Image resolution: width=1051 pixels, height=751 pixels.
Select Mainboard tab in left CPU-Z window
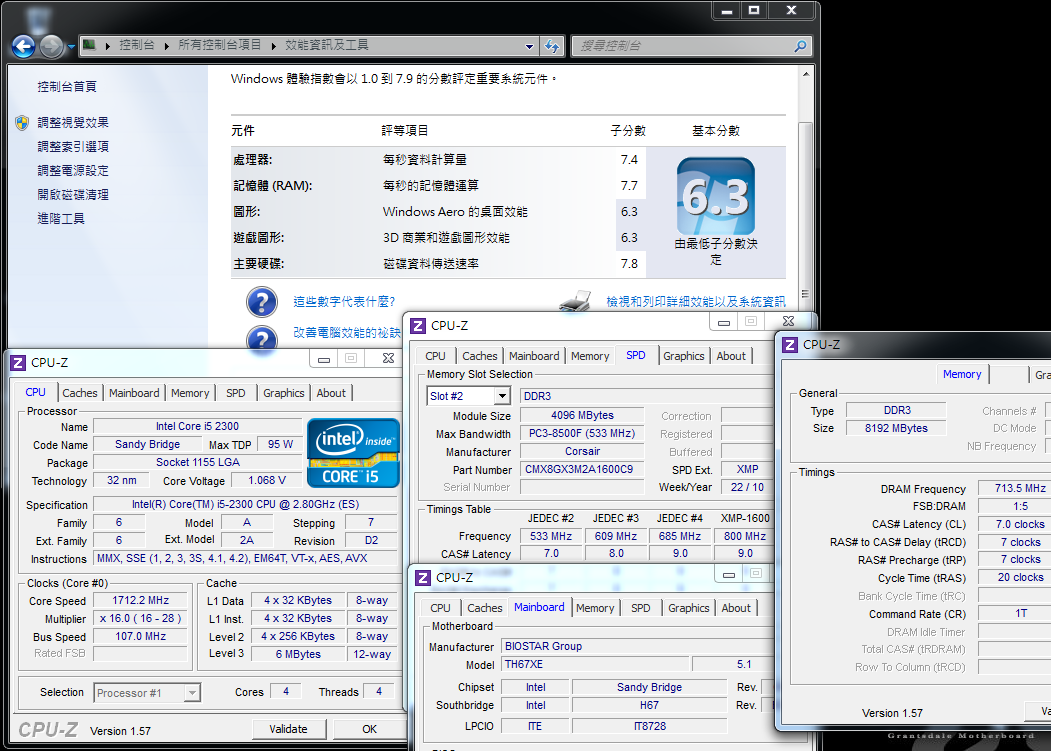[134, 393]
